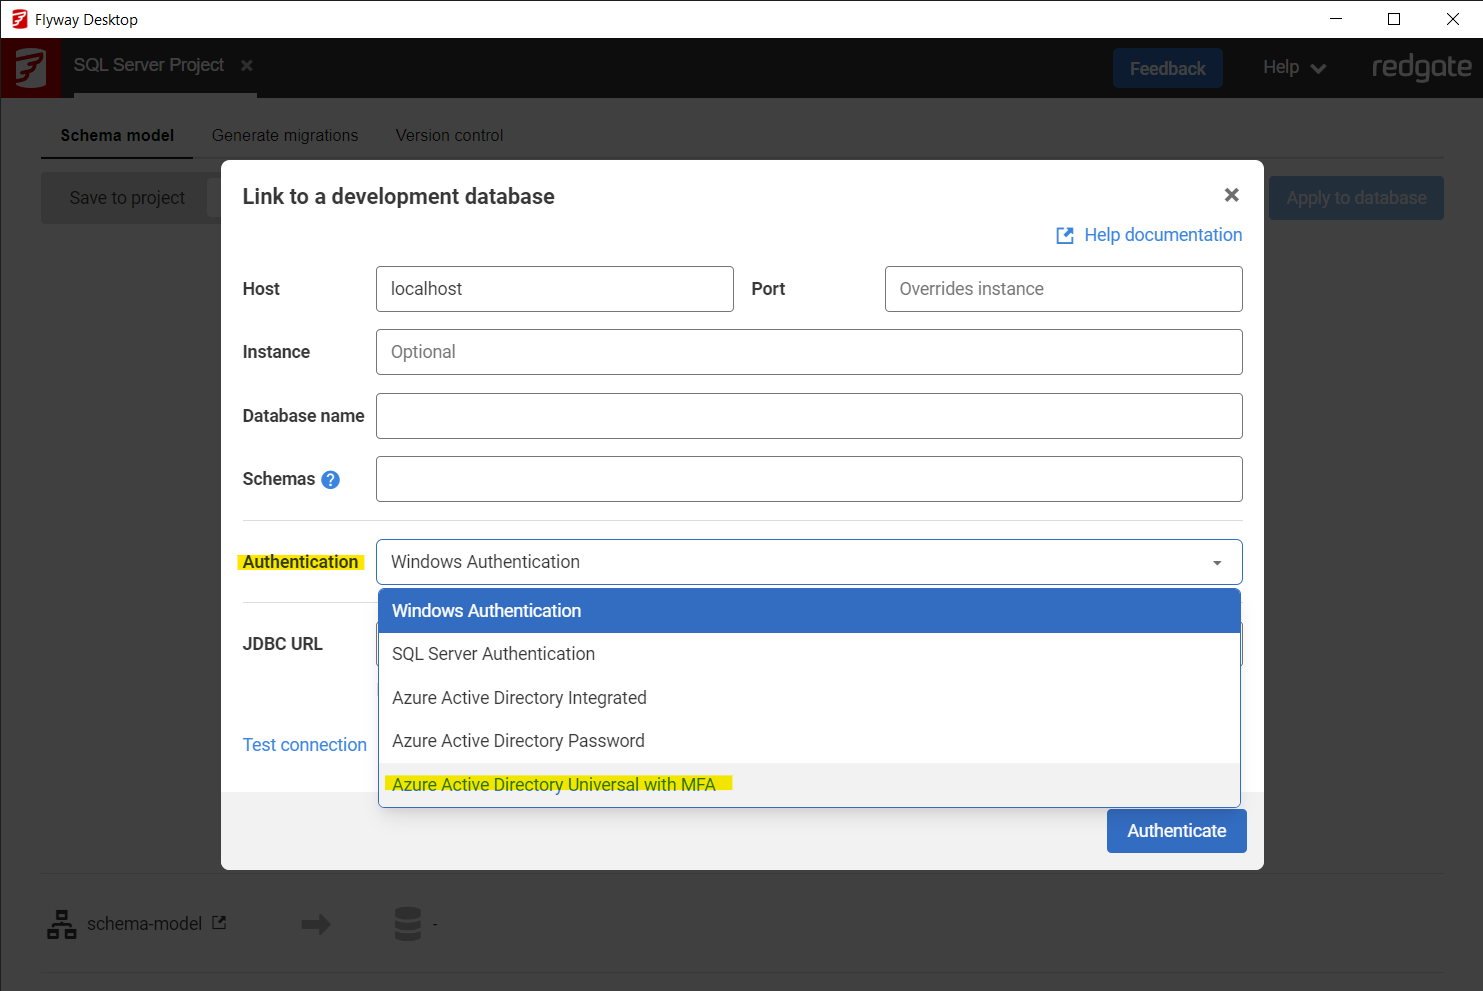Image resolution: width=1483 pixels, height=991 pixels.
Task: Focus the Database name input field
Action: [808, 416]
